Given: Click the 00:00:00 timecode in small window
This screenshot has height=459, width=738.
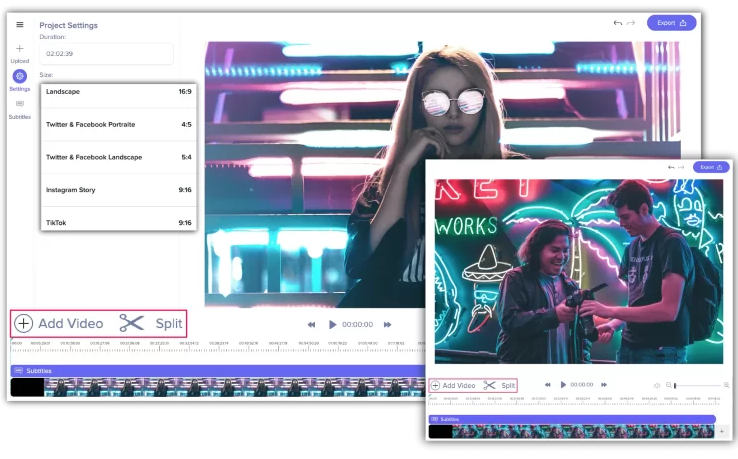Looking at the screenshot, I should point(582,385).
